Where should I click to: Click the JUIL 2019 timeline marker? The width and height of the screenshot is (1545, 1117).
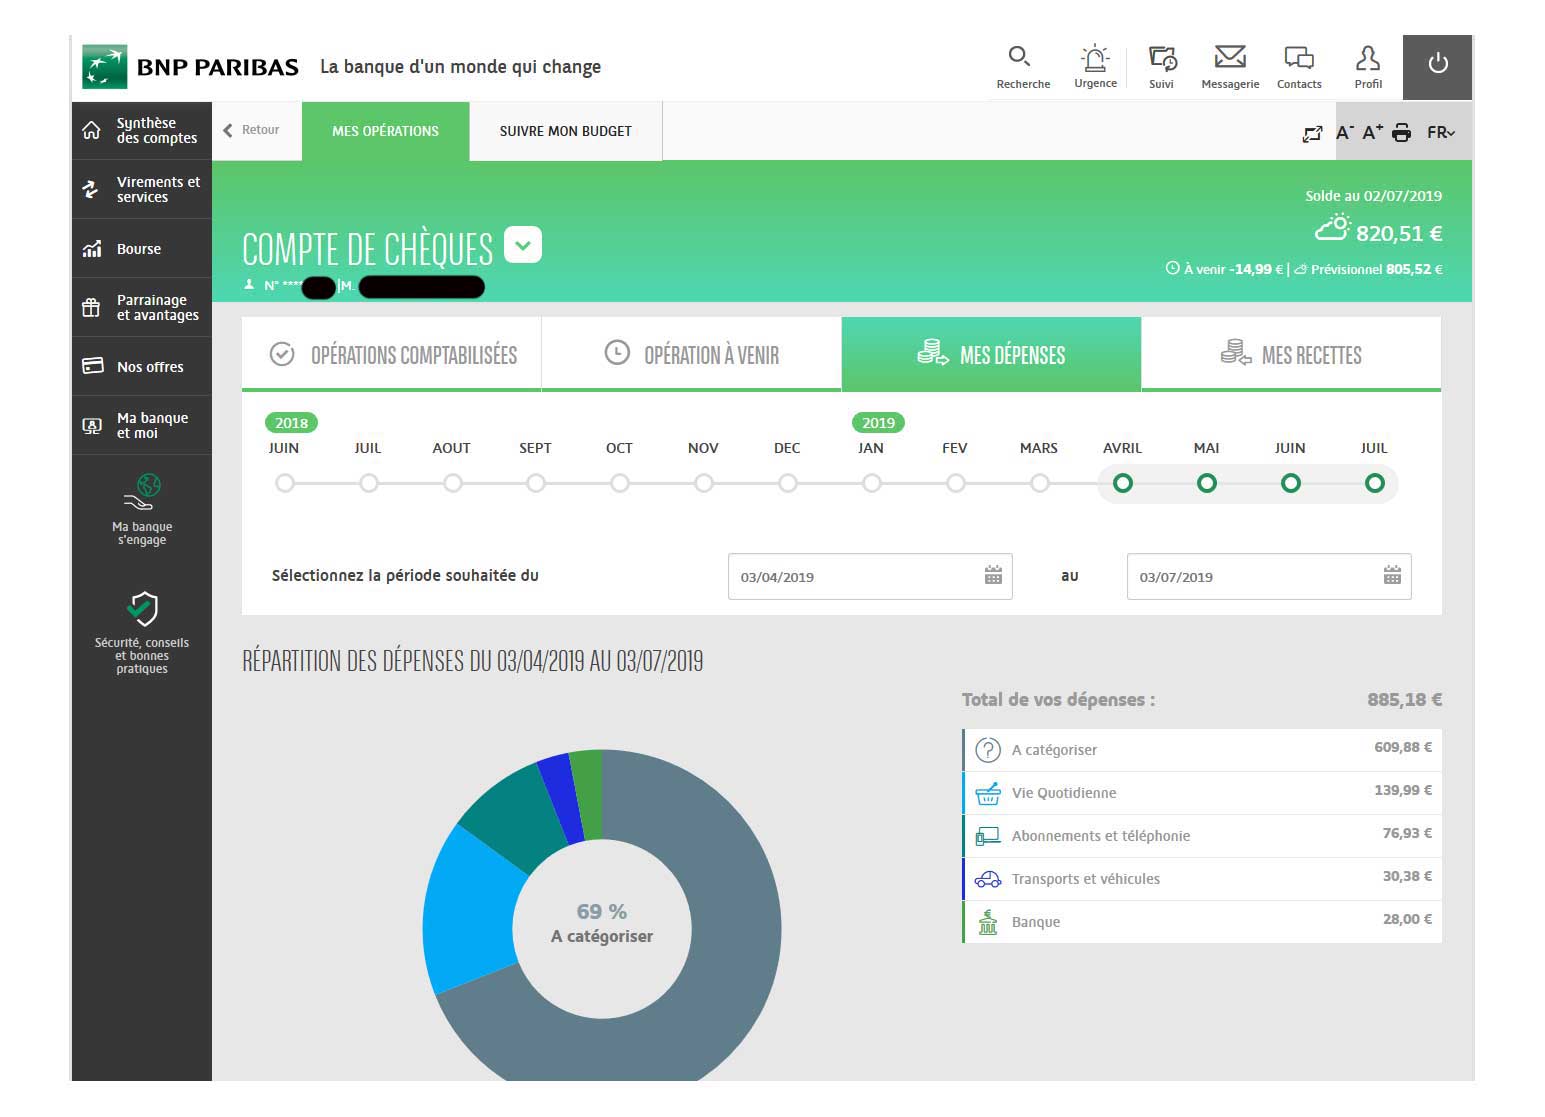1375,483
